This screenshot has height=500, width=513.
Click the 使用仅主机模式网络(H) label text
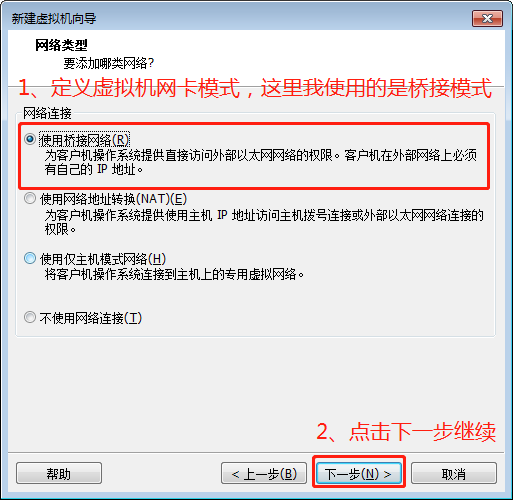coord(103,259)
